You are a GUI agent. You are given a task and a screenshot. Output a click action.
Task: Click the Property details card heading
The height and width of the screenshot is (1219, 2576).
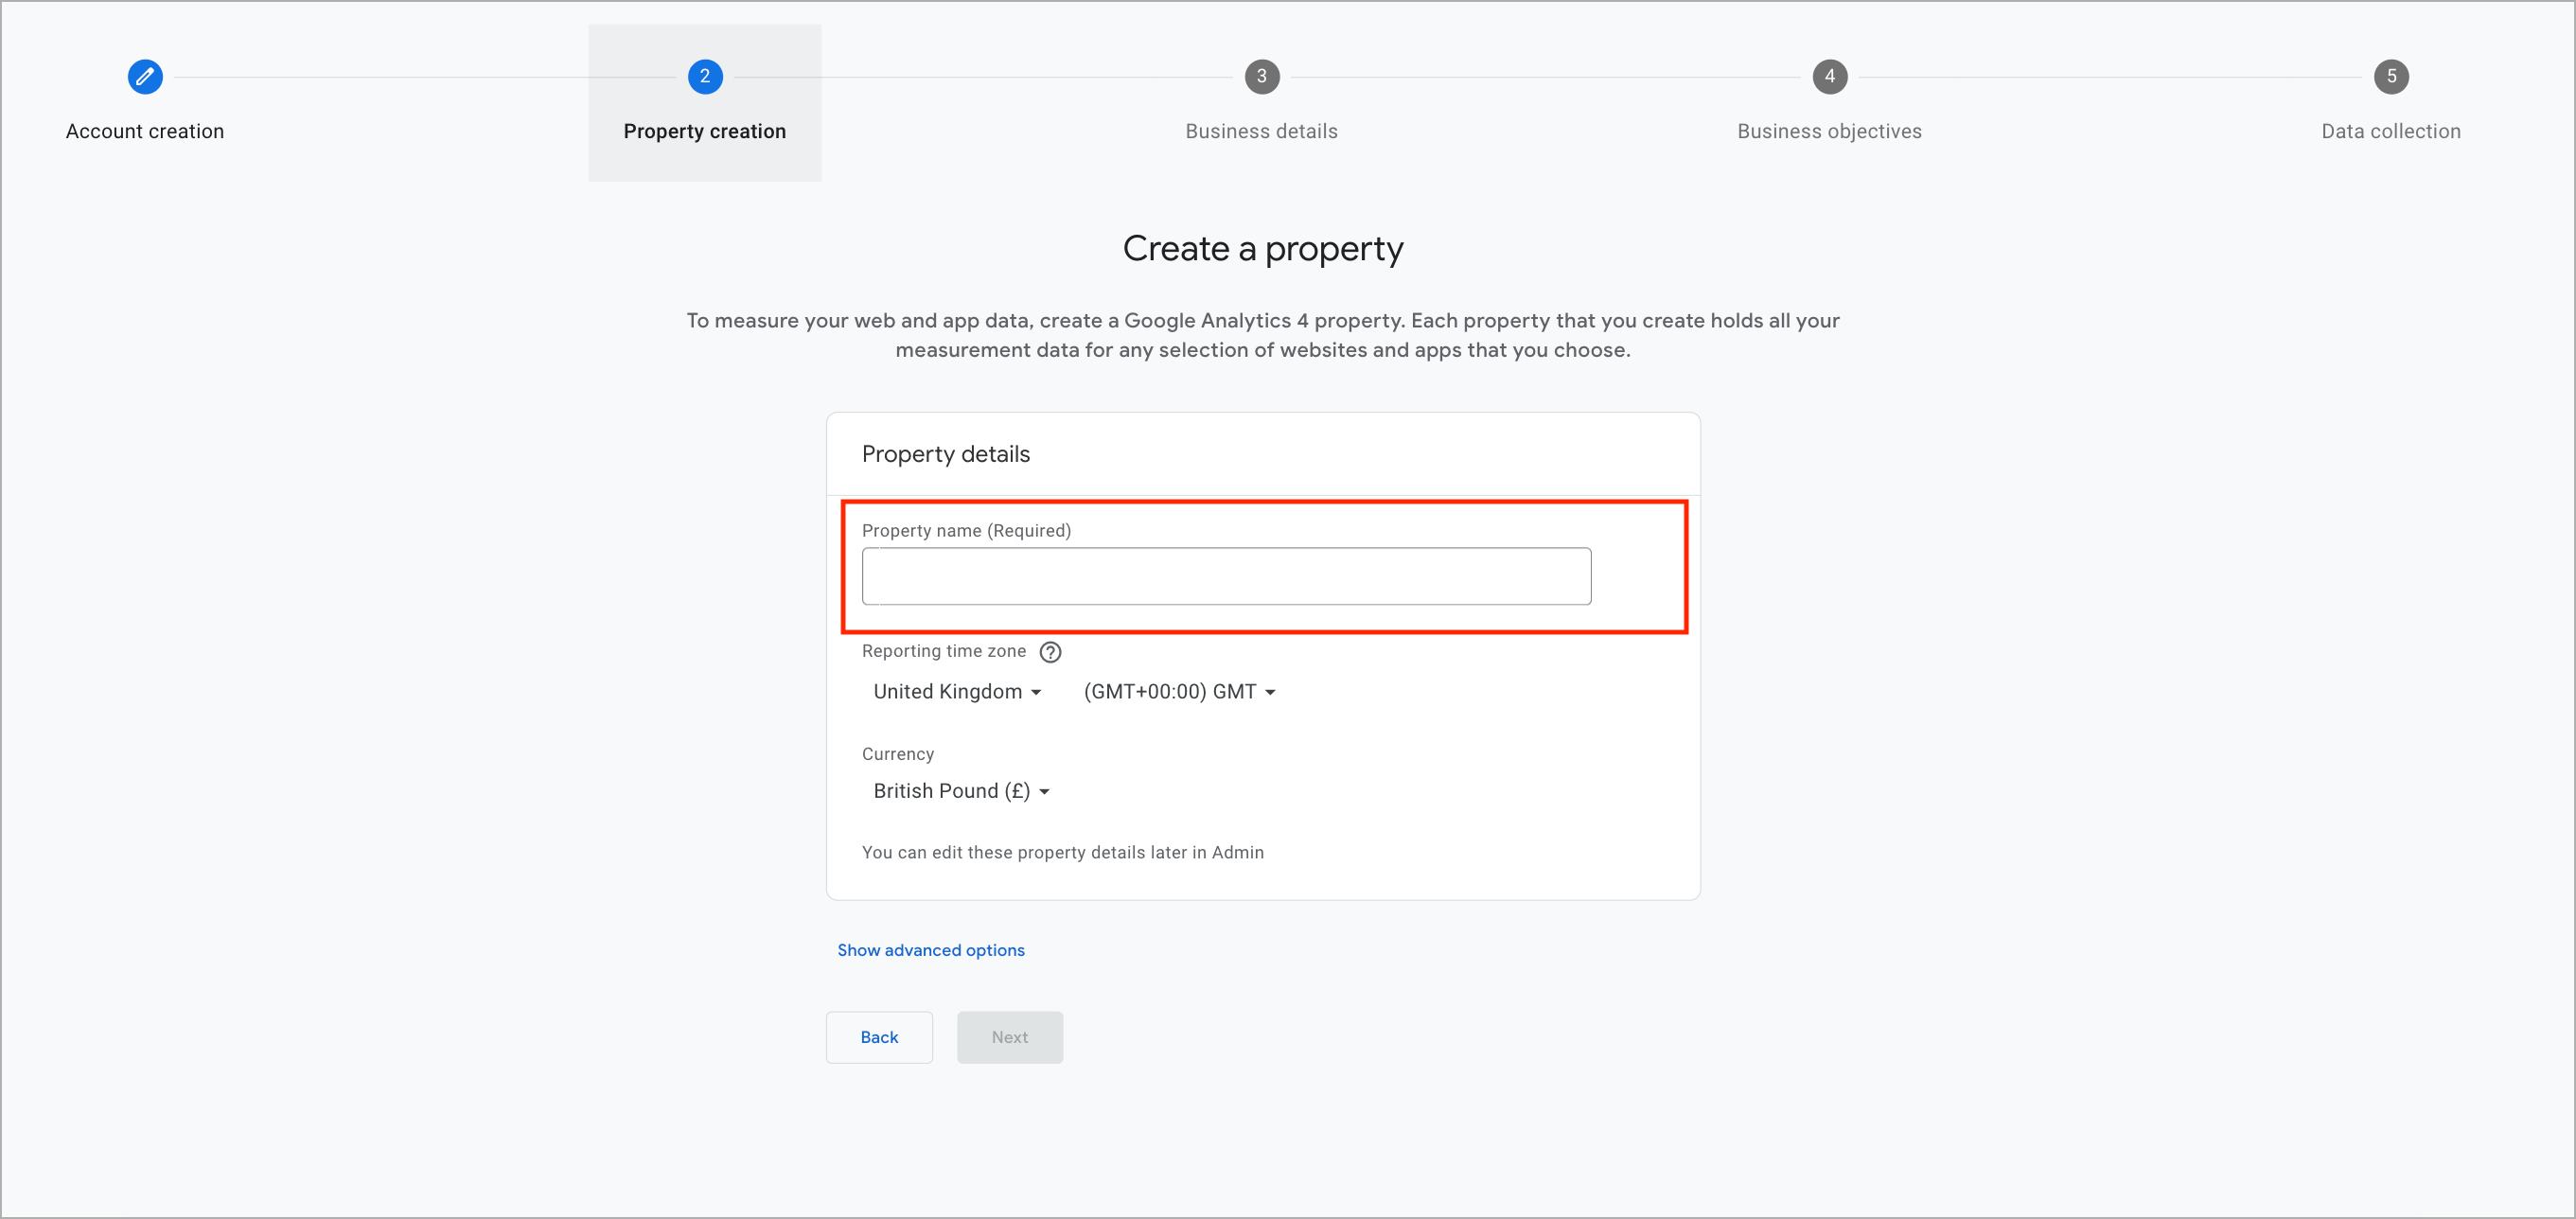(946, 454)
